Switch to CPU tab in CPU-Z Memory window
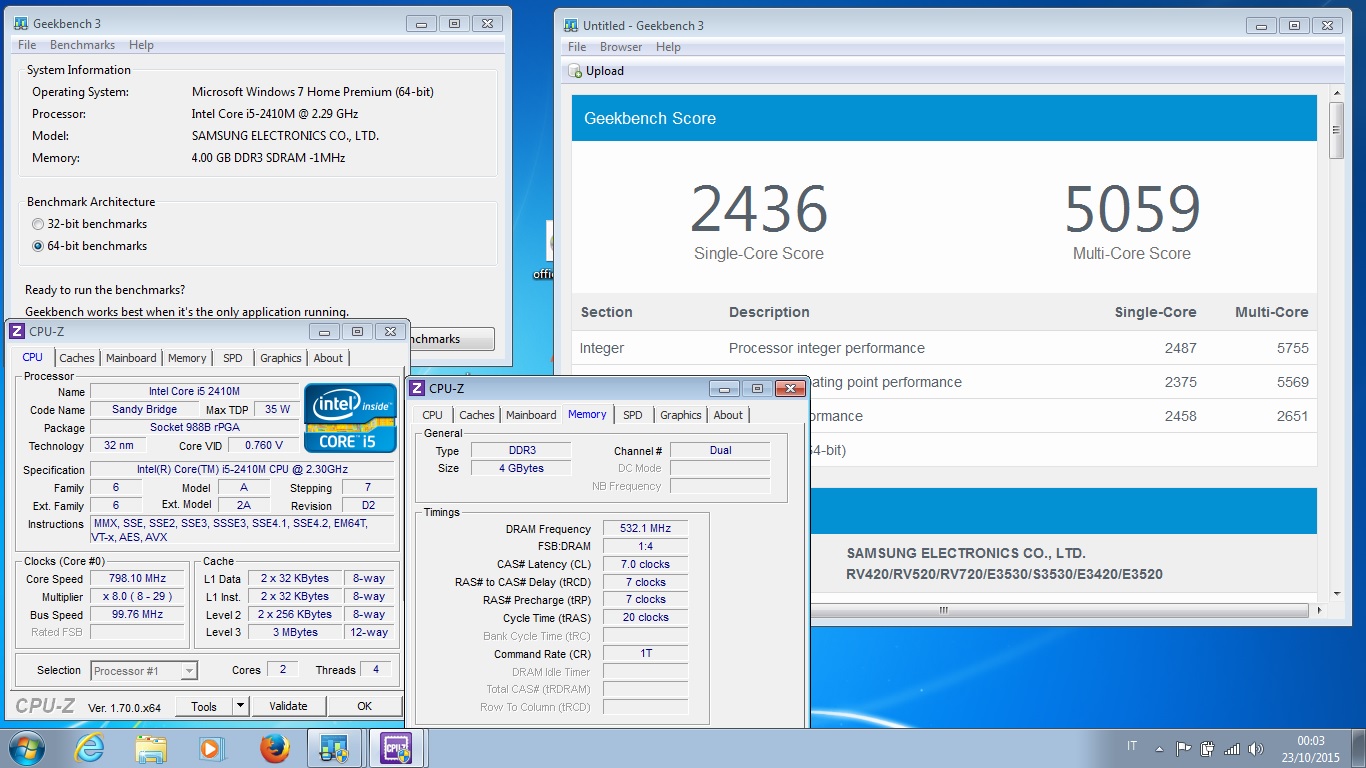This screenshot has height=768, width=1366. point(432,415)
